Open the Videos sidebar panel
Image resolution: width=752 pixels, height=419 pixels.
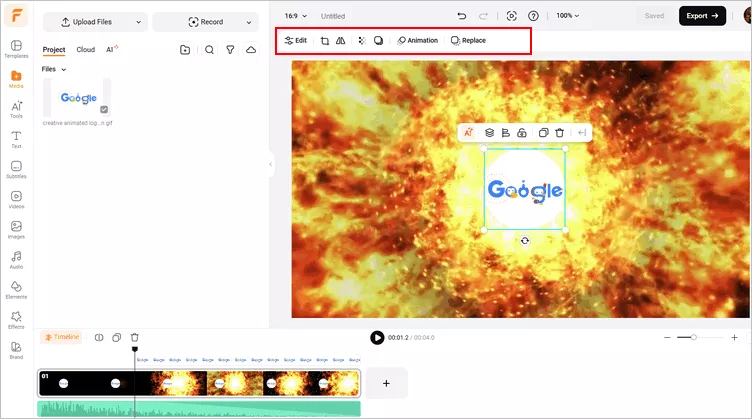(16, 200)
